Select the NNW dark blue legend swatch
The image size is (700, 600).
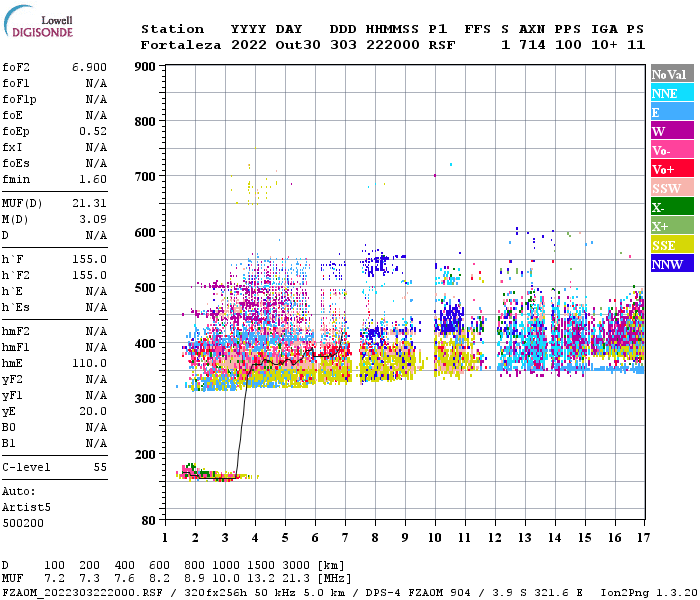click(x=672, y=263)
